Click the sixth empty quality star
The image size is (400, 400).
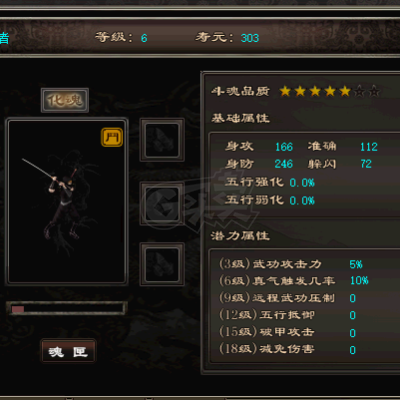pos(359,91)
